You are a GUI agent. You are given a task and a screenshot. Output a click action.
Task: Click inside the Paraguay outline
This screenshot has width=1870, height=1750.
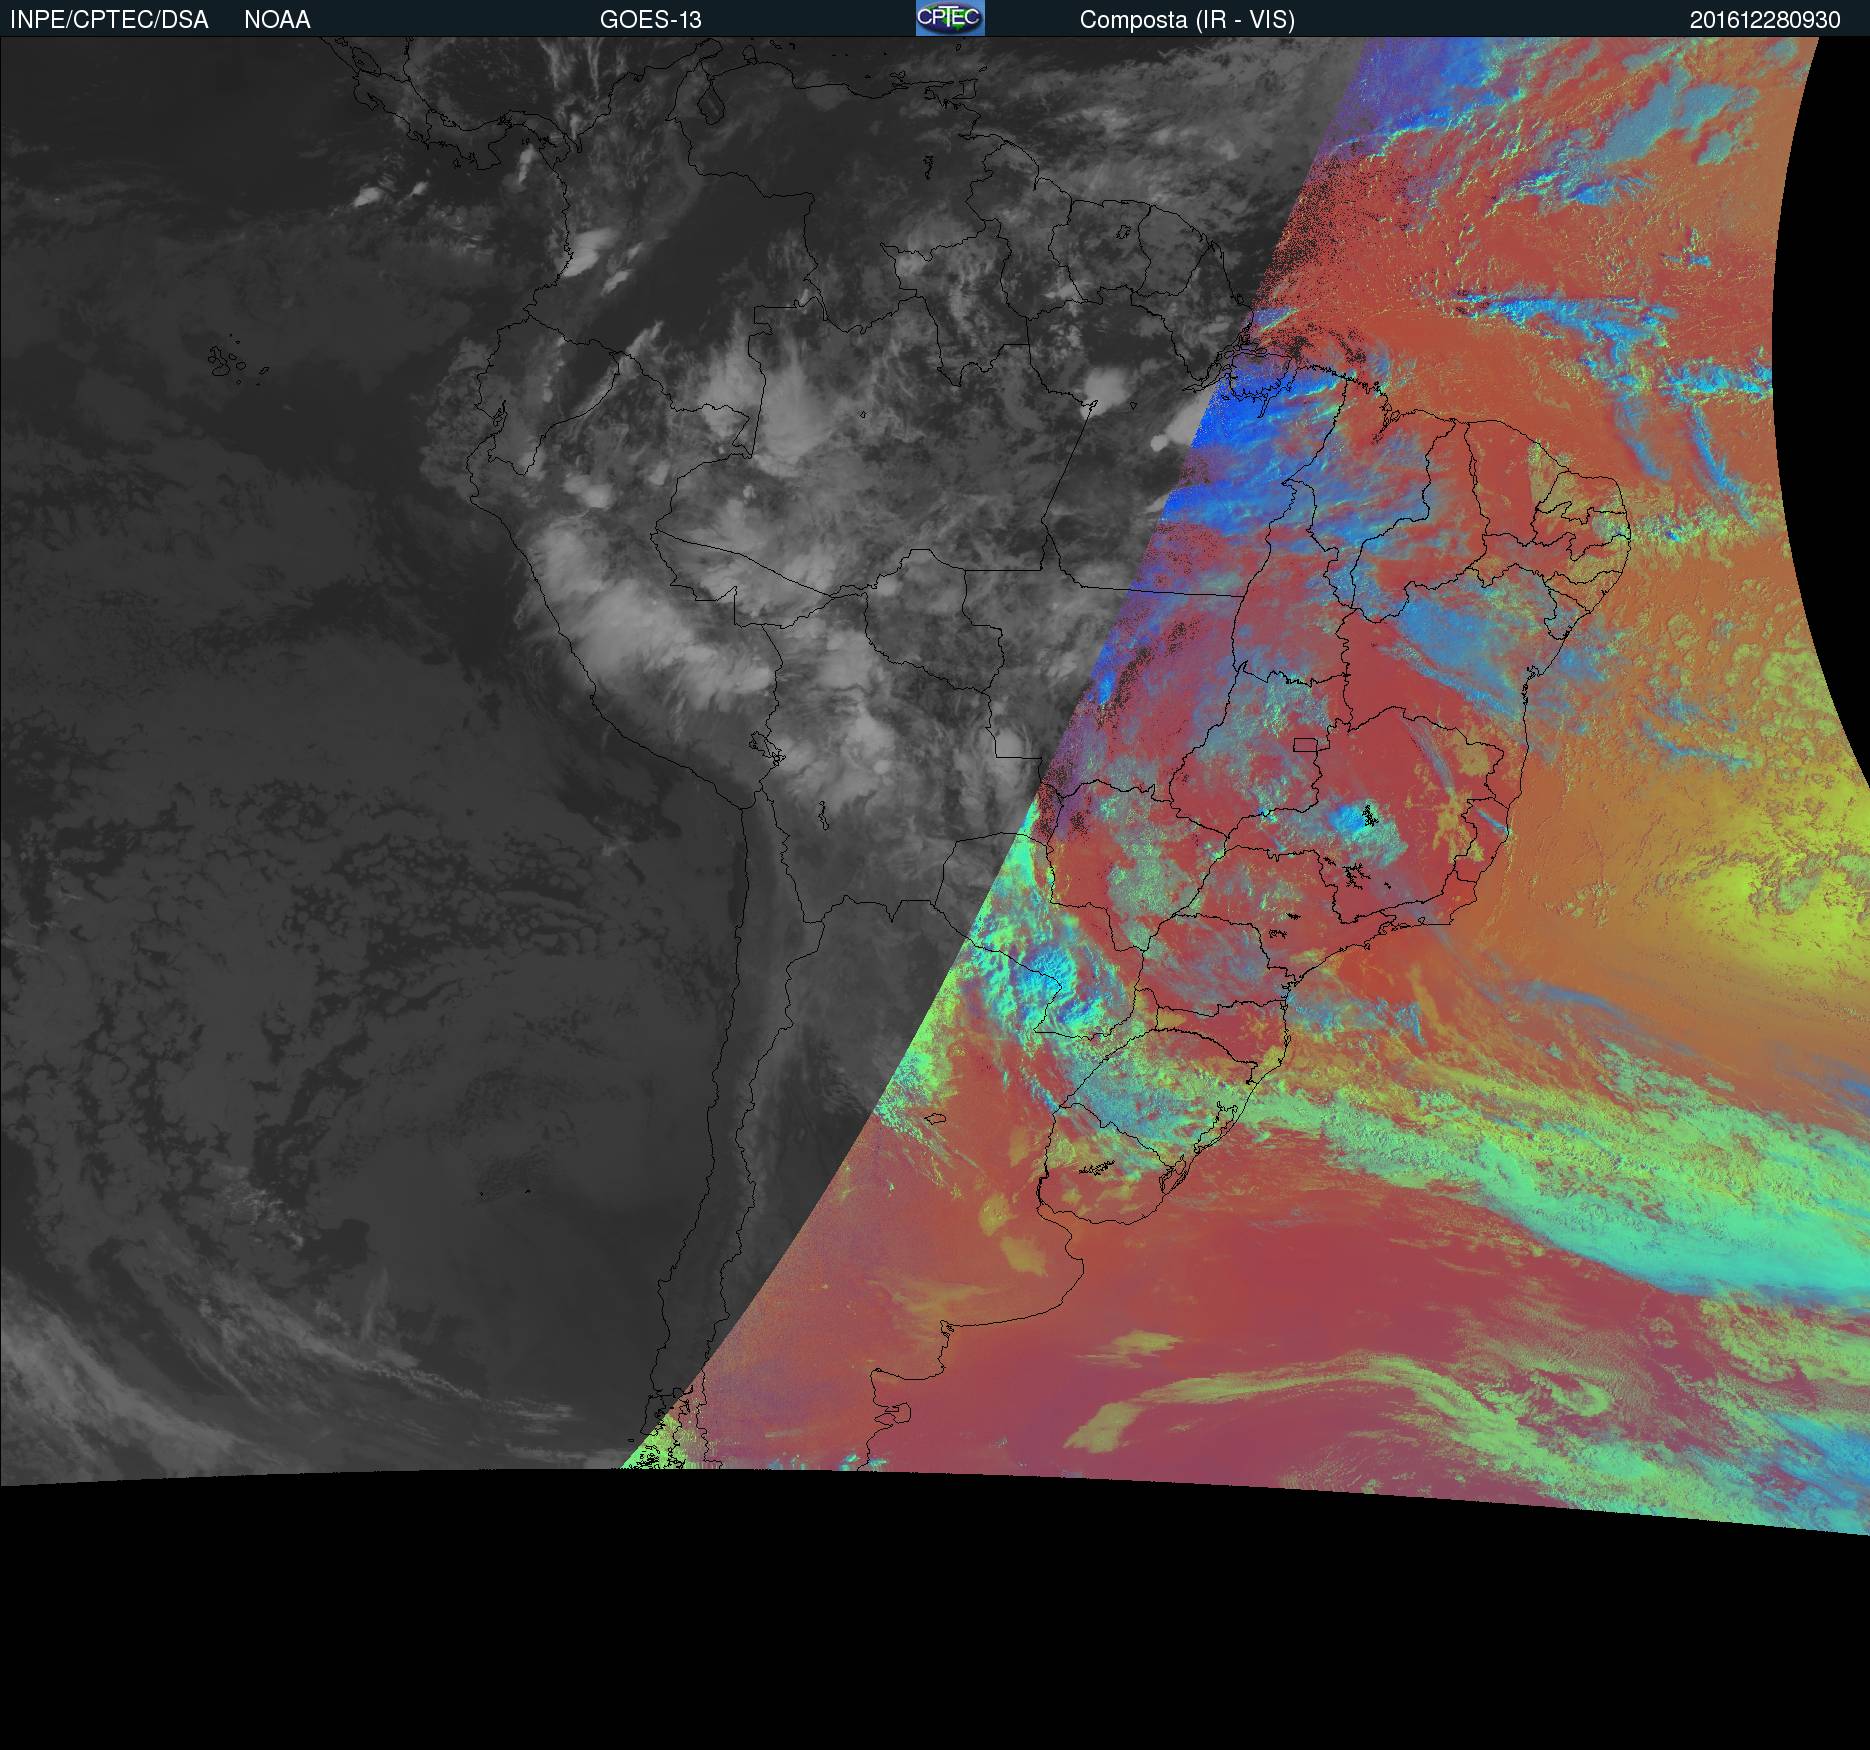click(x=1000, y=890)
